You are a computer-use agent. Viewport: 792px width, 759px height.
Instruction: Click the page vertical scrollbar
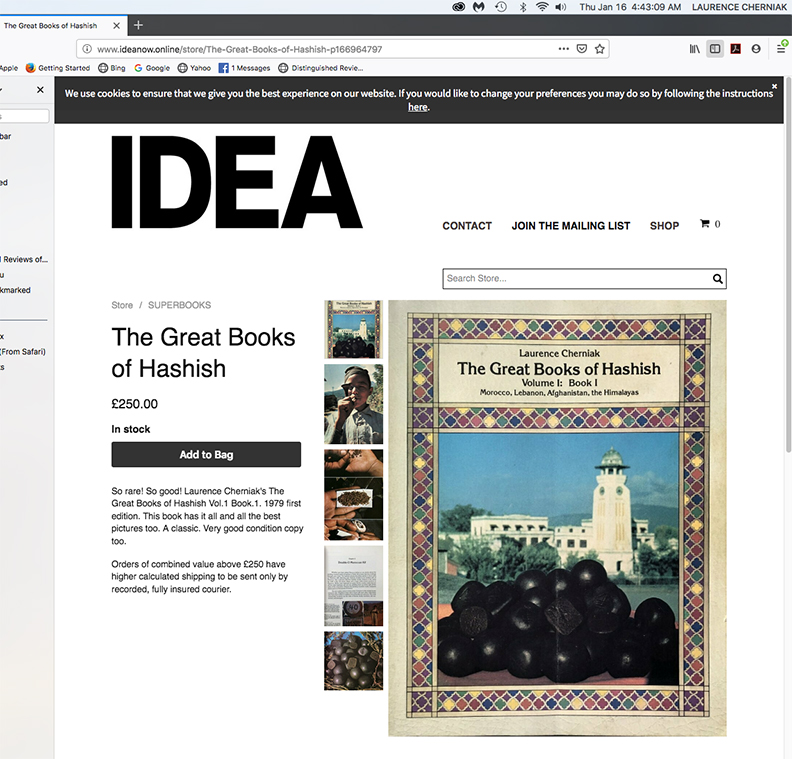[788, 265]
